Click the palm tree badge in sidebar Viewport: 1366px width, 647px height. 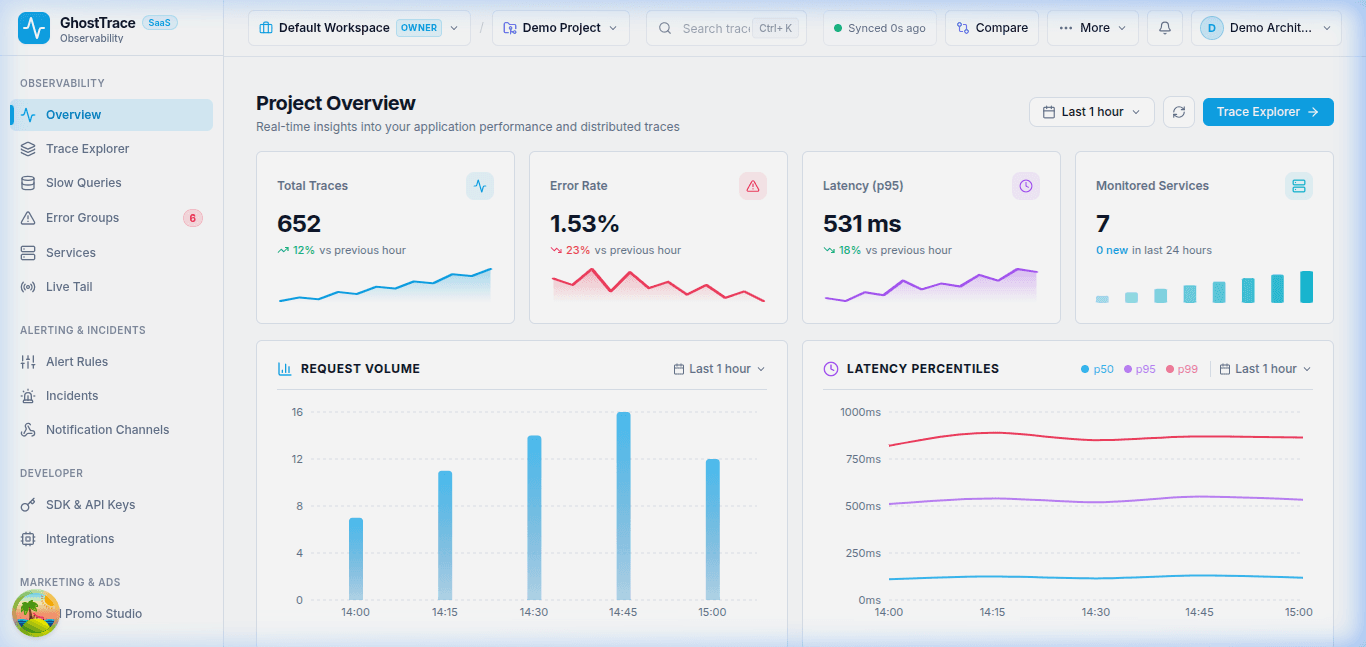pyautogui.click(x=36, y=613)
